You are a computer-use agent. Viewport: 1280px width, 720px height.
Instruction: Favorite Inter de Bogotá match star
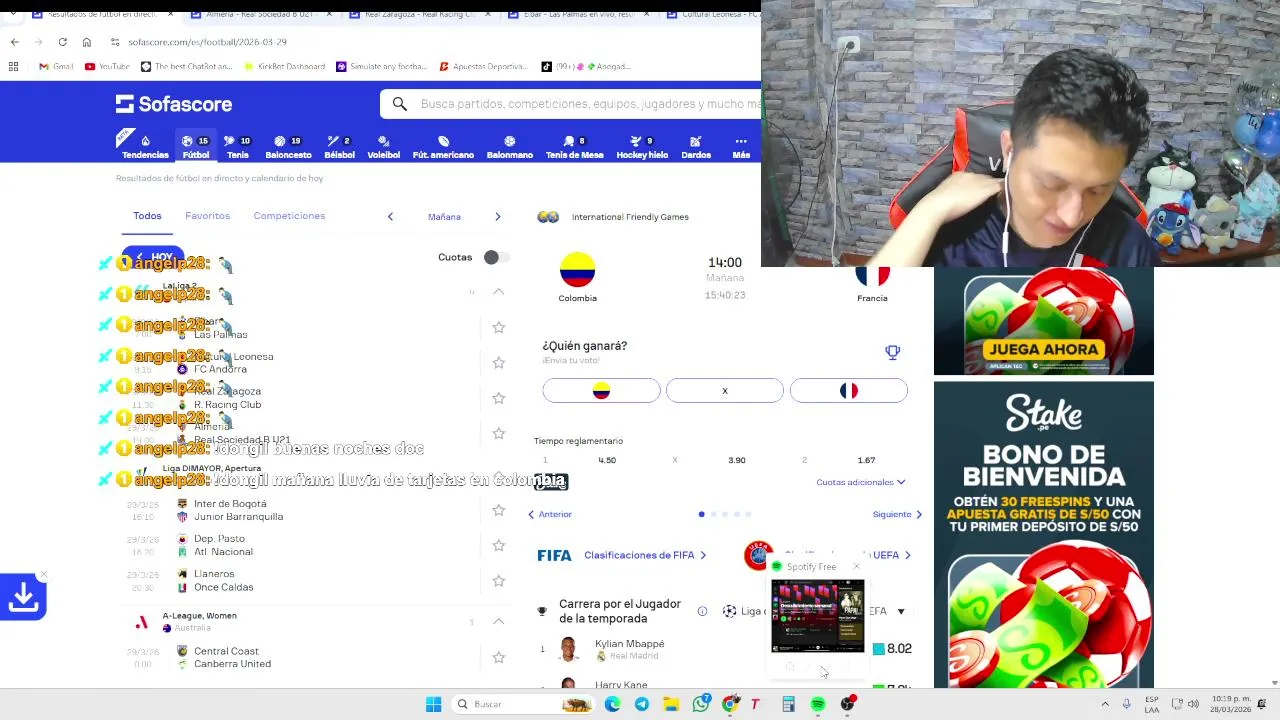click(498, 510)
